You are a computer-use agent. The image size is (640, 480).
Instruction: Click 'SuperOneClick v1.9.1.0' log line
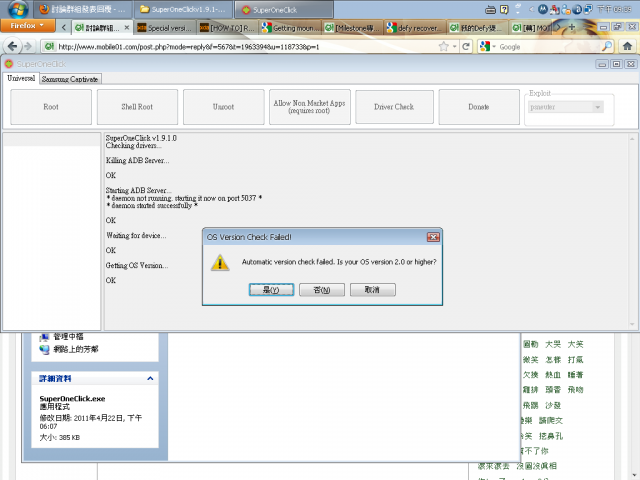tap(141, 138)
